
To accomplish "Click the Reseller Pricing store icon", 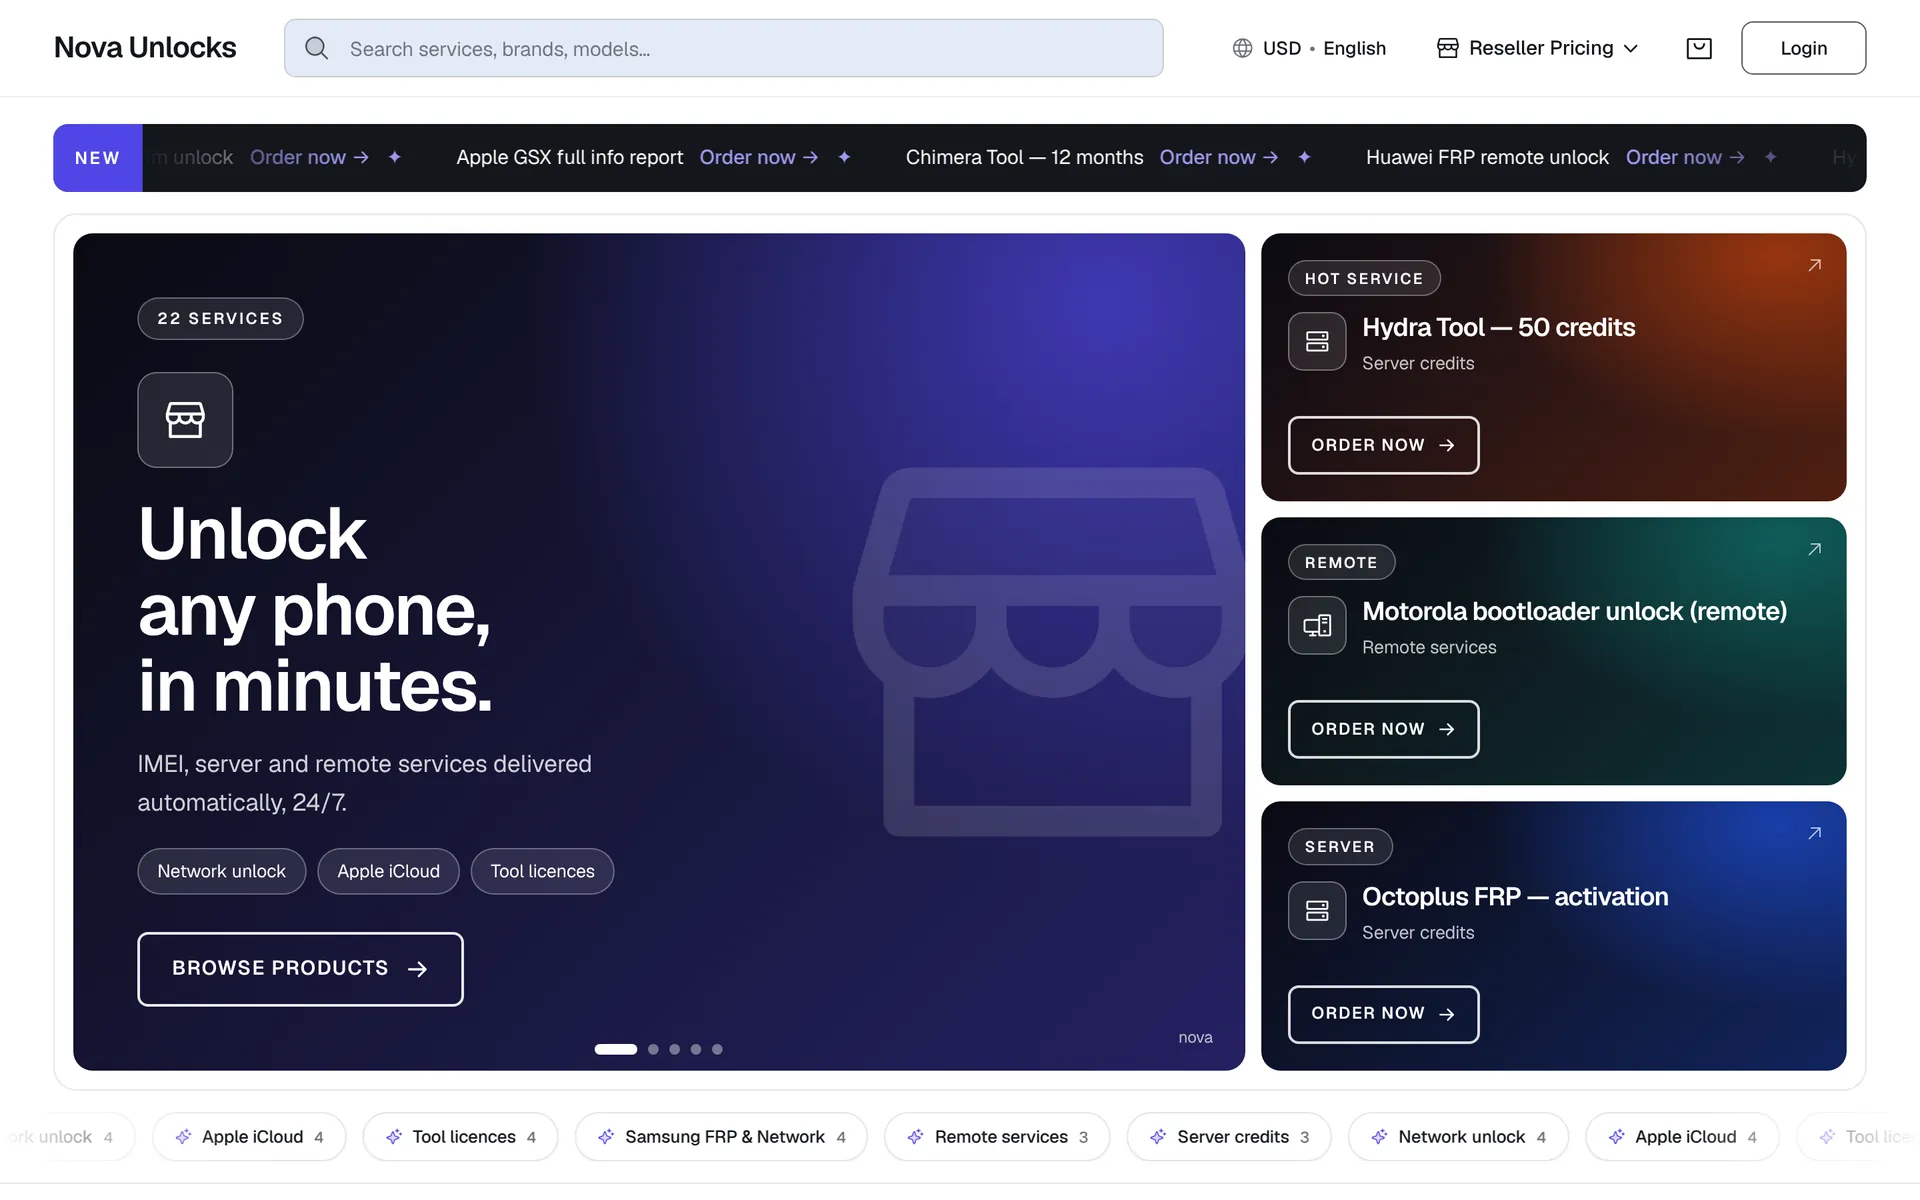I will [x=1447, y=48].
